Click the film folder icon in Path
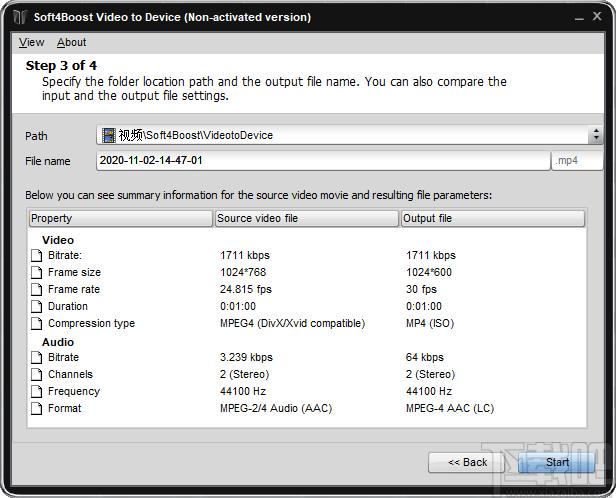616x498 pixels. [109, 135]
